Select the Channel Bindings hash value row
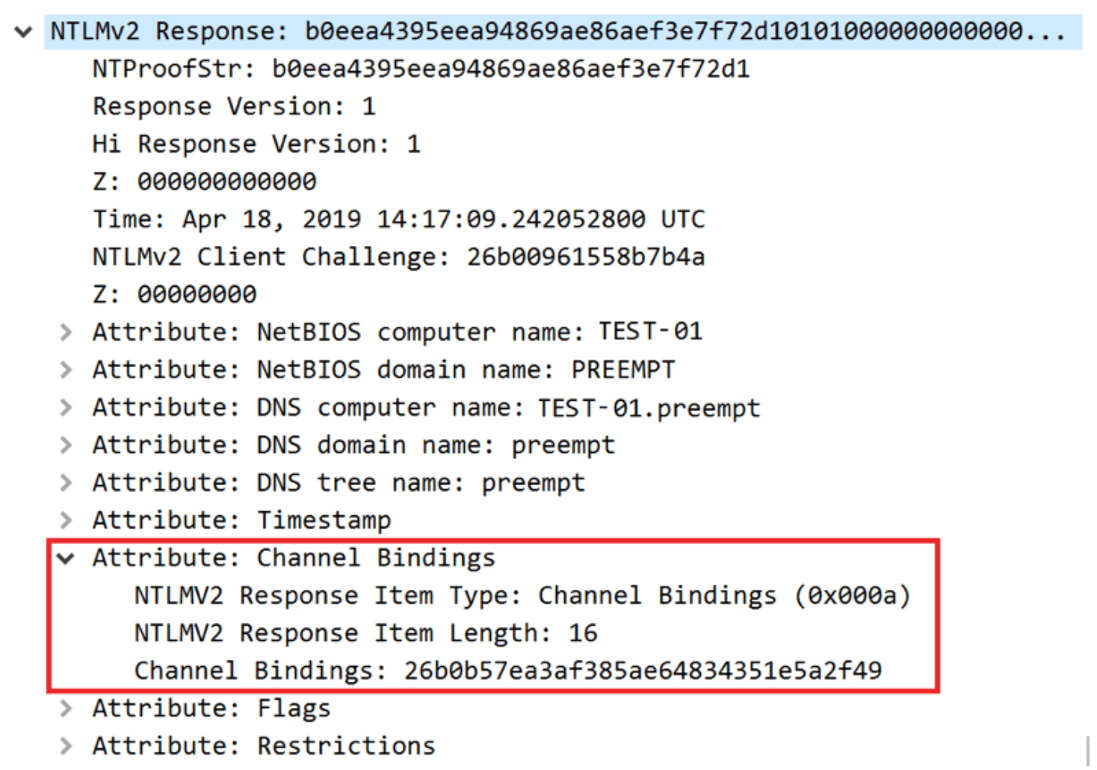The height and width of the screenshot is (770, 1097). (x=508, y=670)
